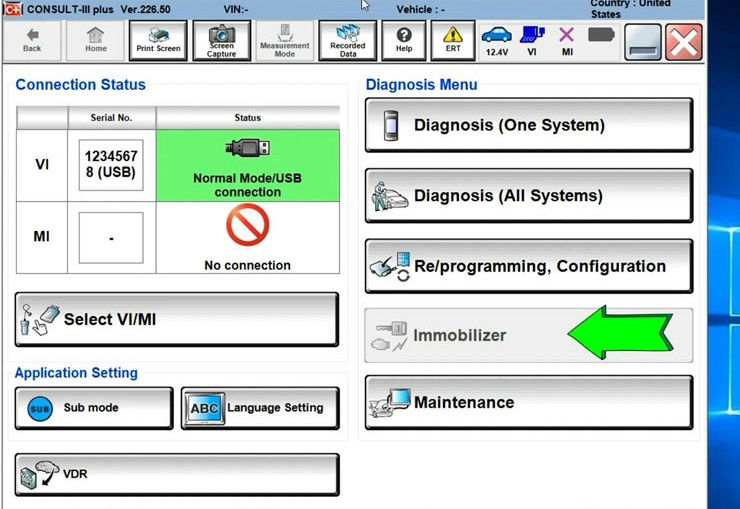Viewport: 740px width, 509px height.
Task: Select the VI serial number 12345678 (USB) field
Action: [x=111, y=165]
